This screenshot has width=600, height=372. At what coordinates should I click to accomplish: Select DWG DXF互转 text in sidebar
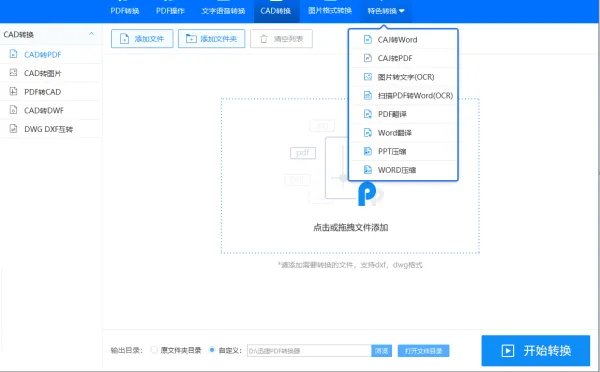point(49,129)
